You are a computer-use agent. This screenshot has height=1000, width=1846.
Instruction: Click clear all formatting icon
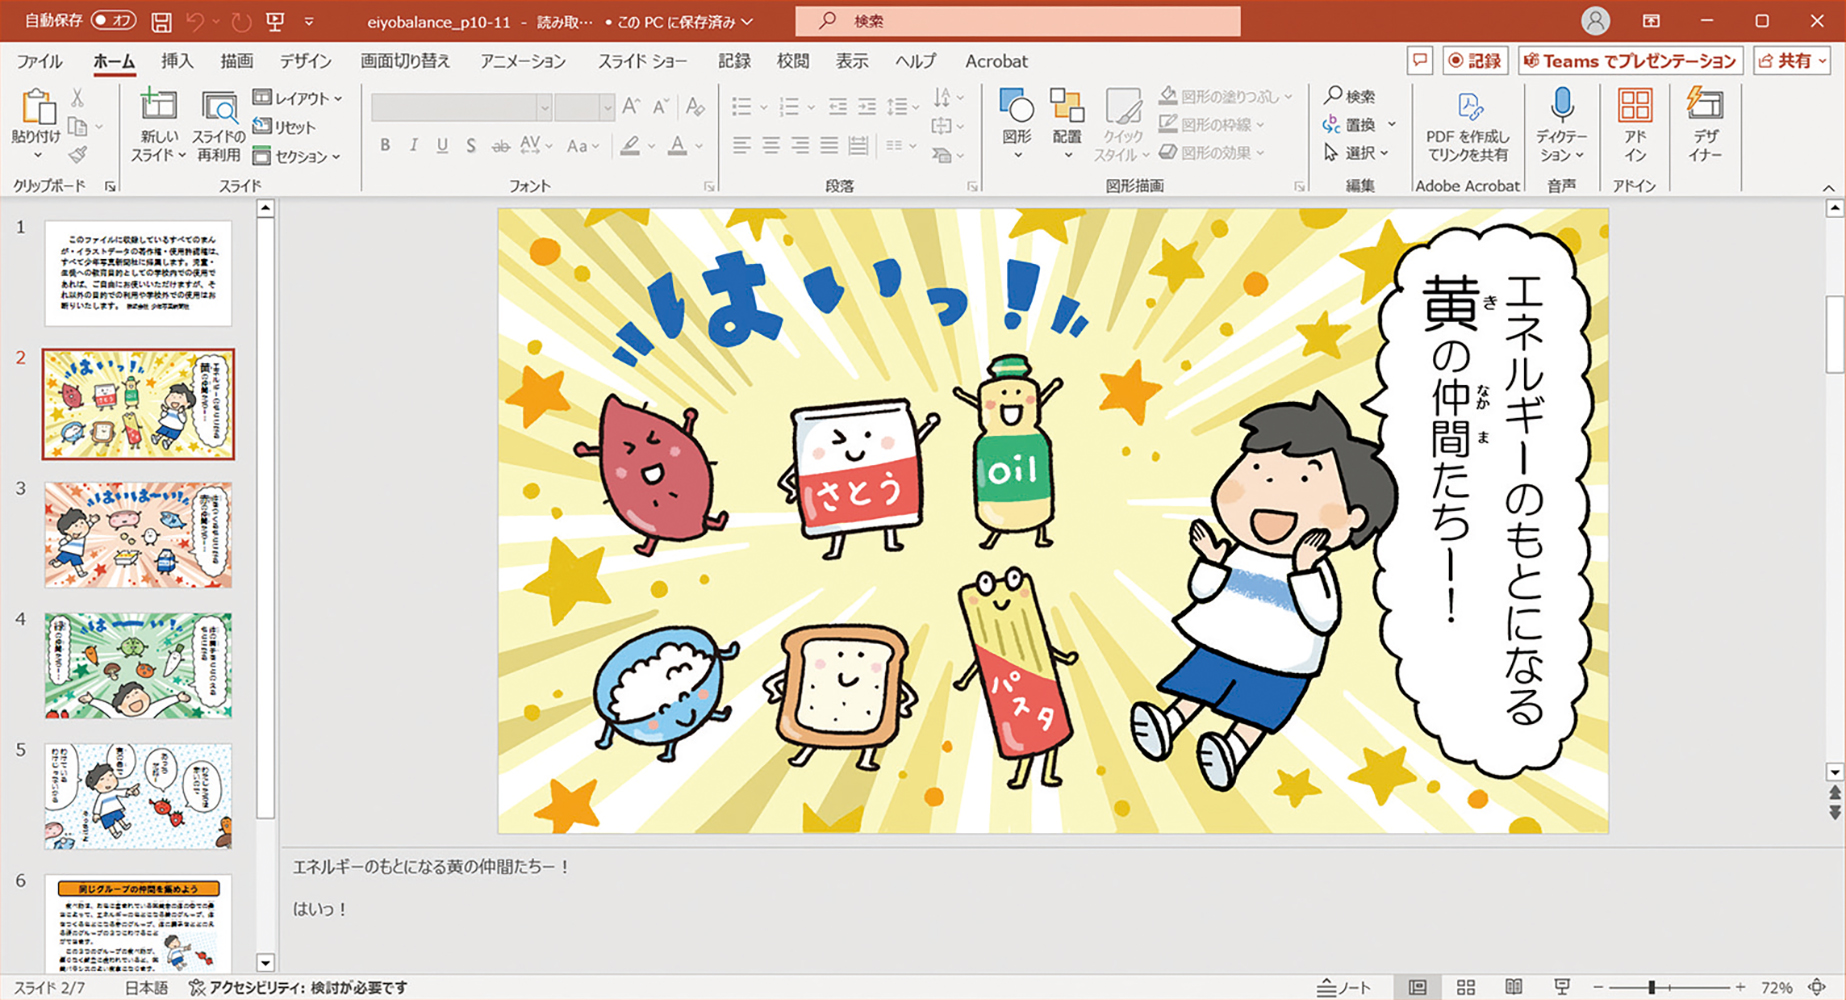click(x=695, y=106)
